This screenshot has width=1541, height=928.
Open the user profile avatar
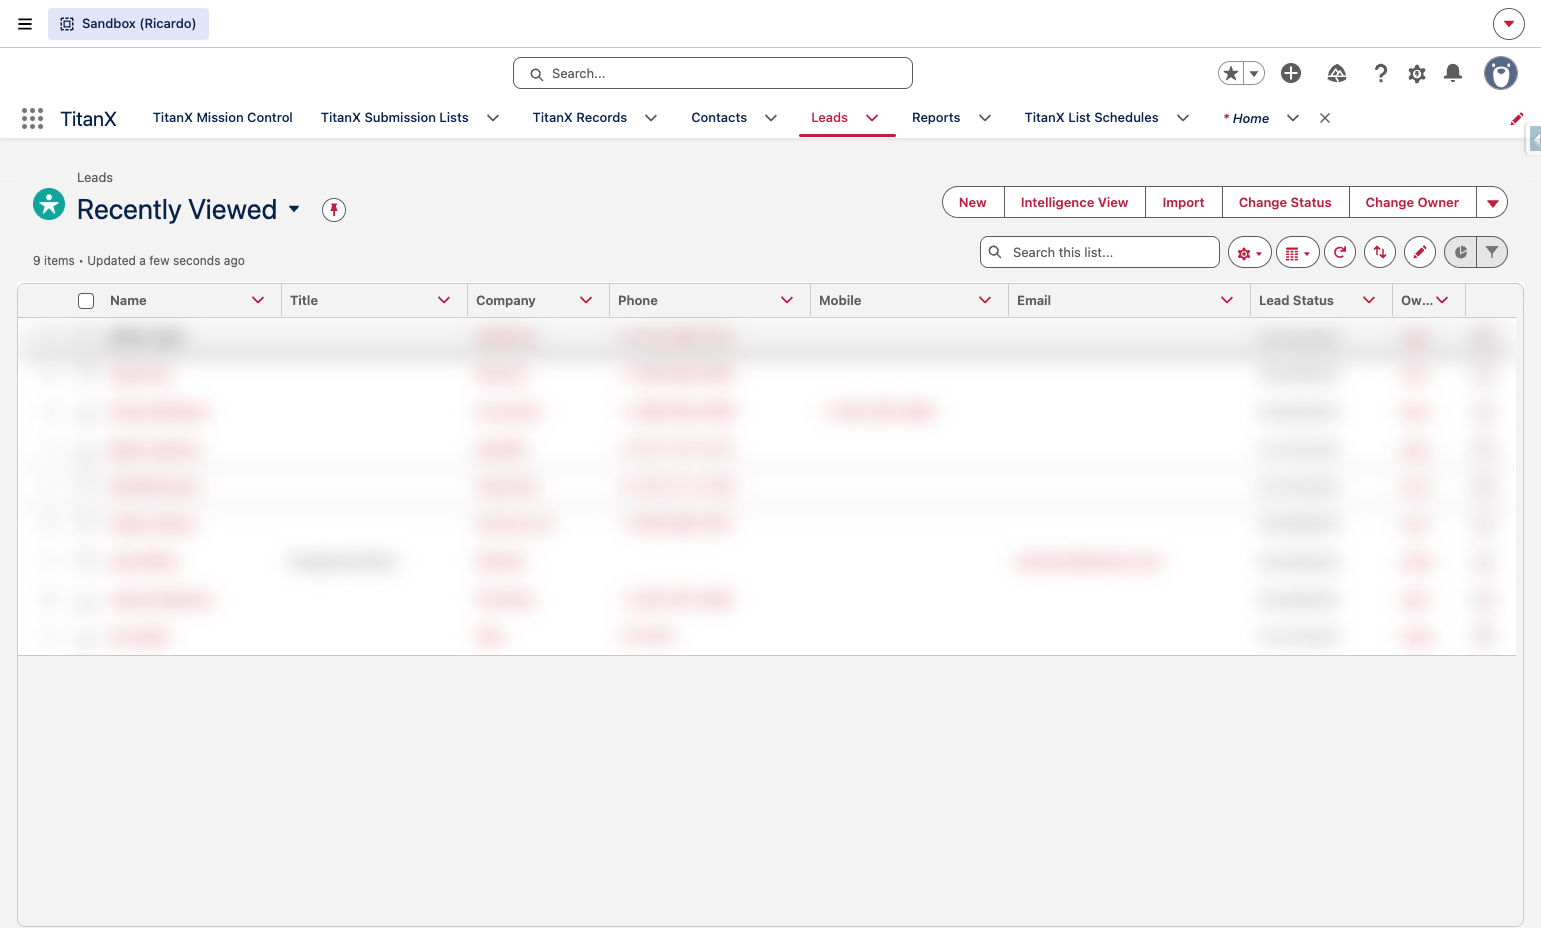tap(1500, 73)
